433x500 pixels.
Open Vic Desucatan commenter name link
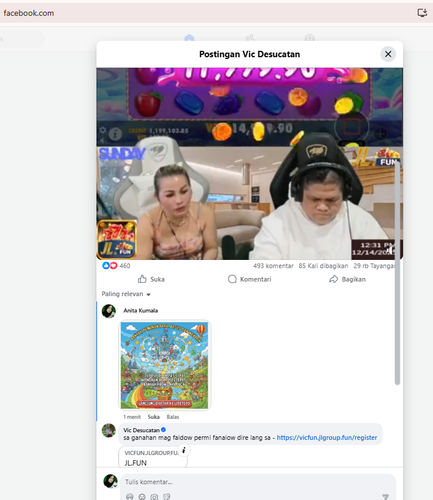[x=141, y=430]
